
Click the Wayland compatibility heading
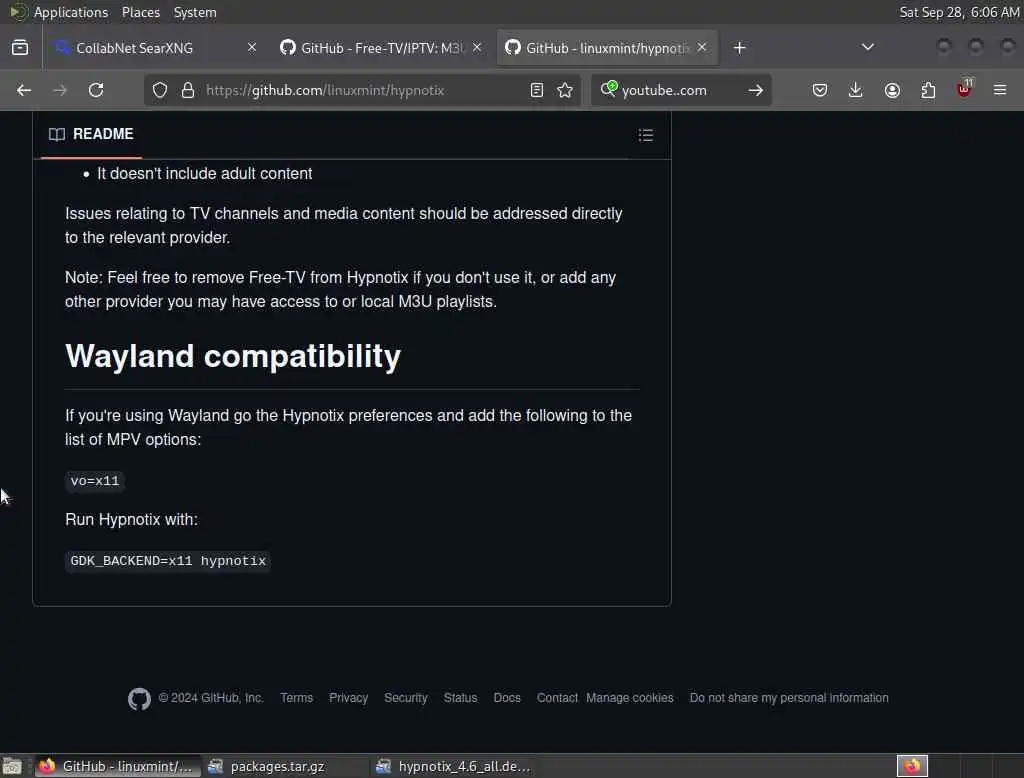tap(233, 357)
